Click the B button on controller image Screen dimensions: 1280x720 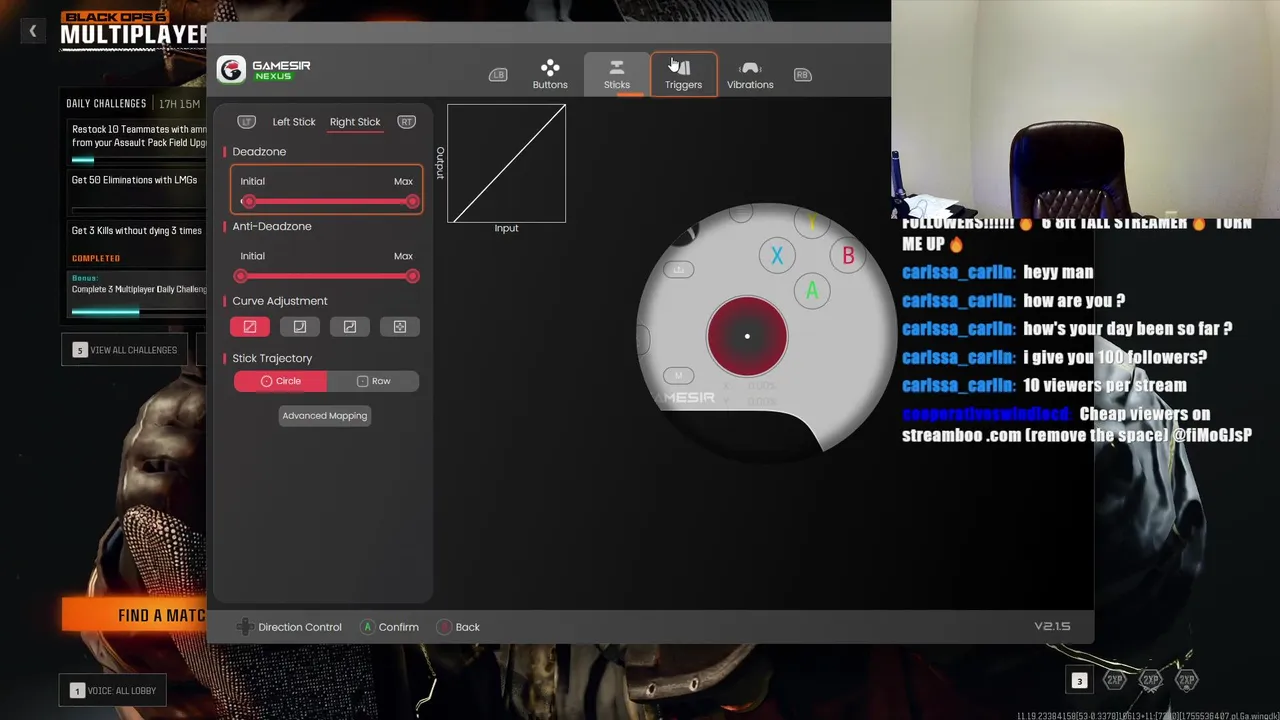tap(848, 256)
